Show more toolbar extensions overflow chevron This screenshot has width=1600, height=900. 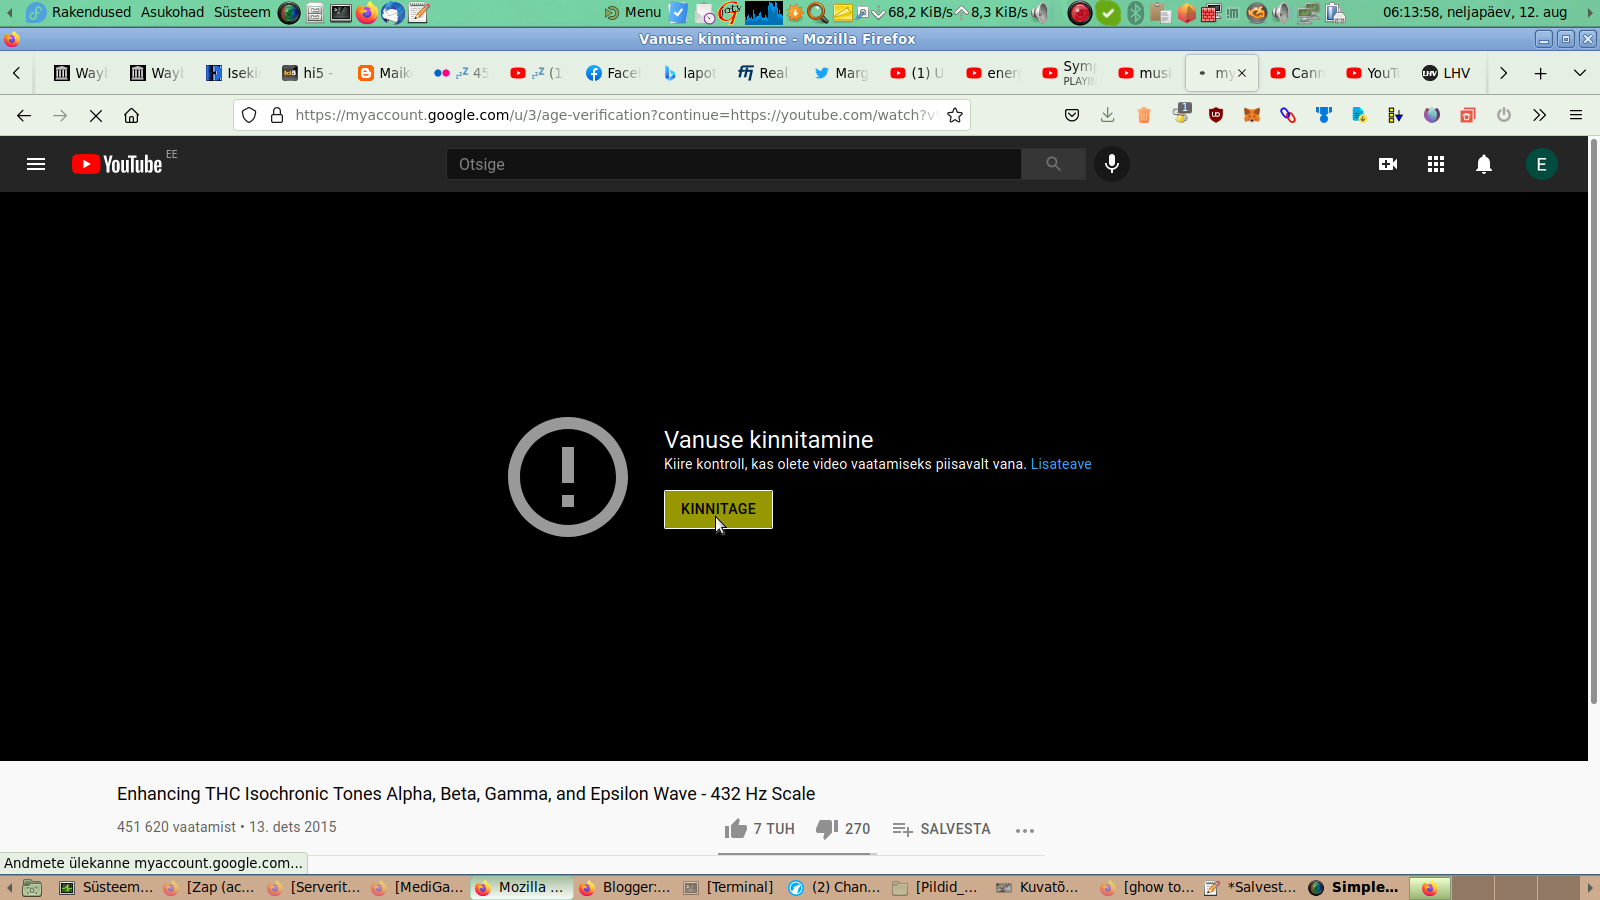[x=1540, y=115]
